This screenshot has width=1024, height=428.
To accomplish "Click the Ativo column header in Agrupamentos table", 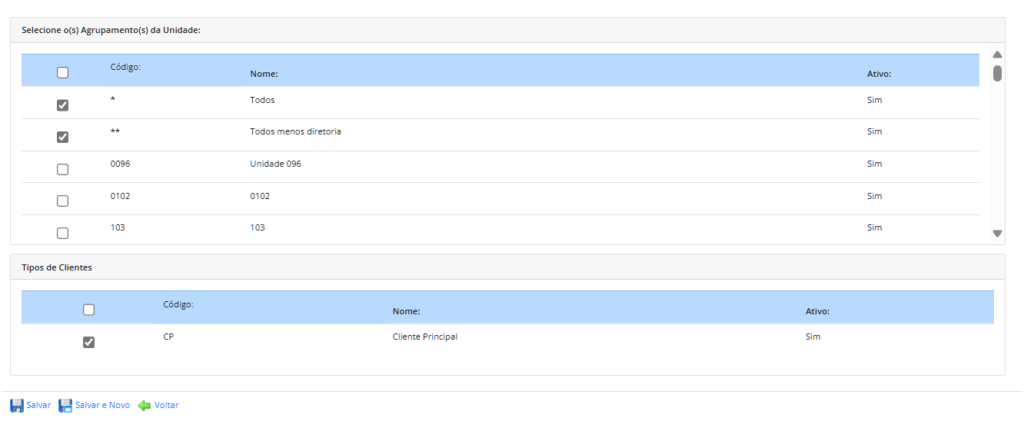I will (878, 74).
